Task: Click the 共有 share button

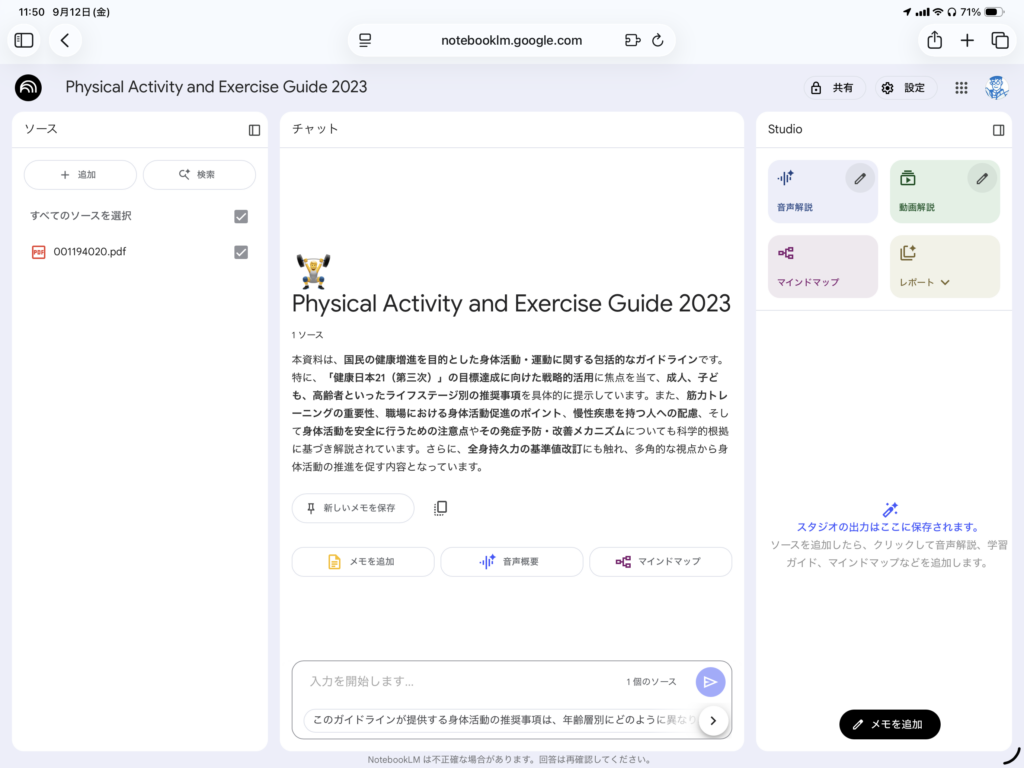Action: click(x=833, y=88)
